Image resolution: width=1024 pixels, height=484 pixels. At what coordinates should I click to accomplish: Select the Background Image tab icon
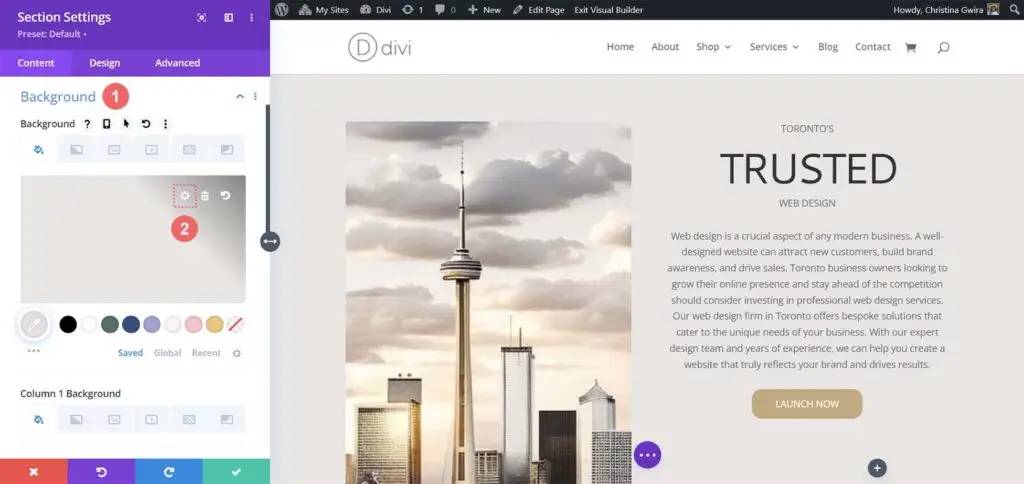click(x=114, y=150)
